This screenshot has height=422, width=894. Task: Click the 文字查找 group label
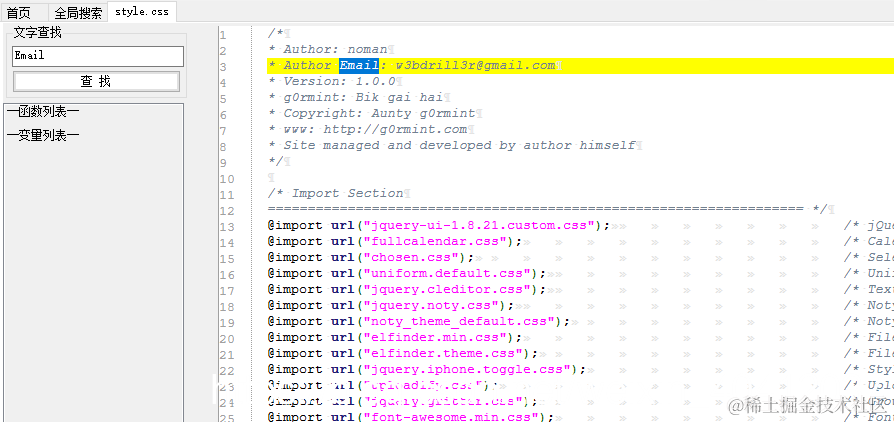click(38, 33)
